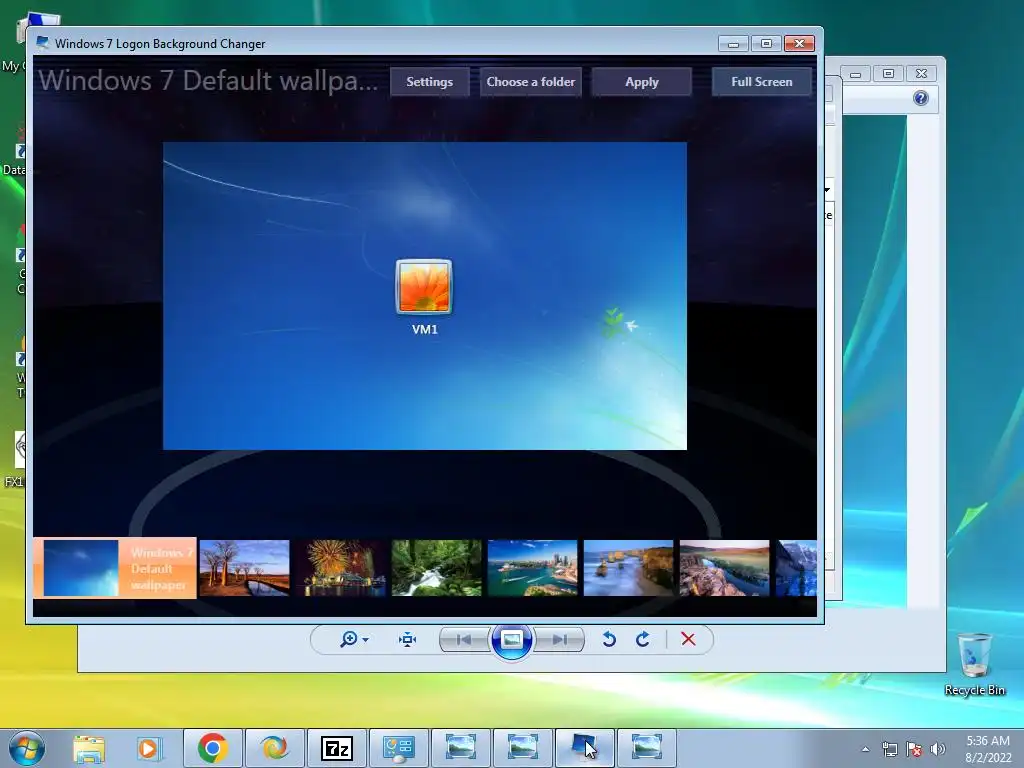Expand the zoom dropdown arrow in Photo Viewer
Image resolution: width=1024 pixels, height=768 pixels.
coord(366,639)
